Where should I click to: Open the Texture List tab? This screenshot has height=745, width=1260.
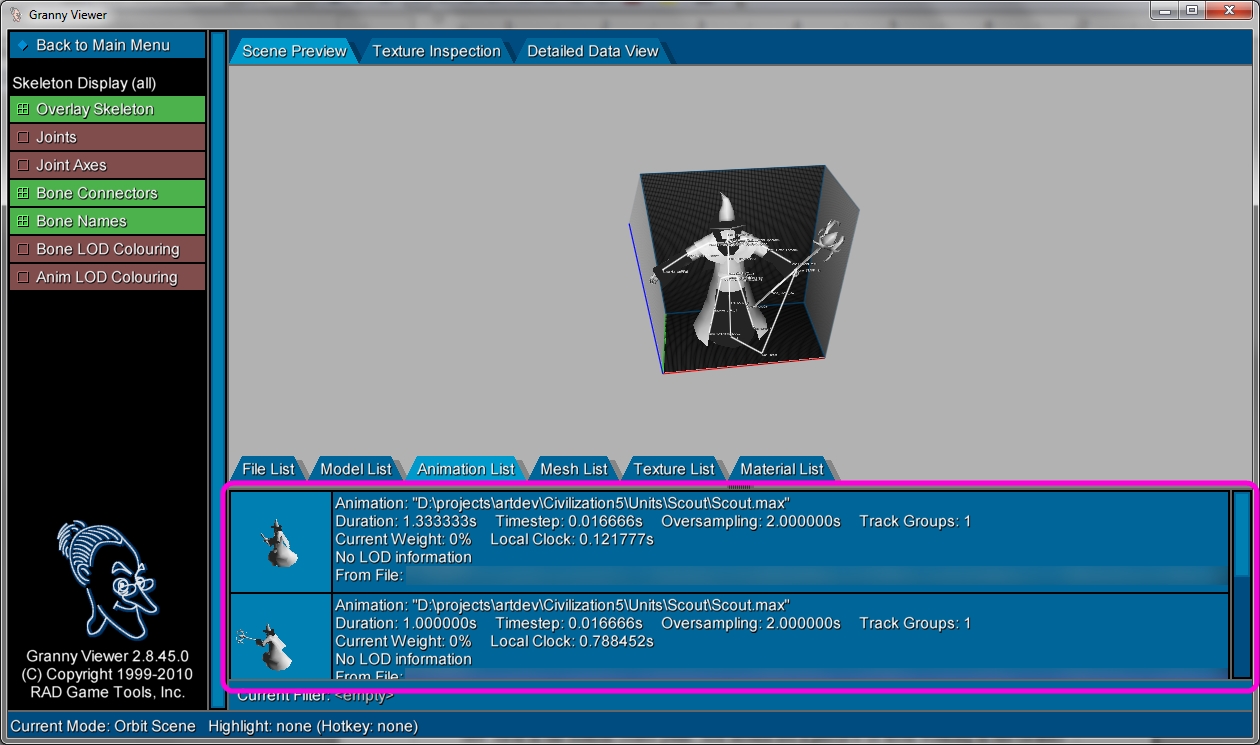point(674,469)
